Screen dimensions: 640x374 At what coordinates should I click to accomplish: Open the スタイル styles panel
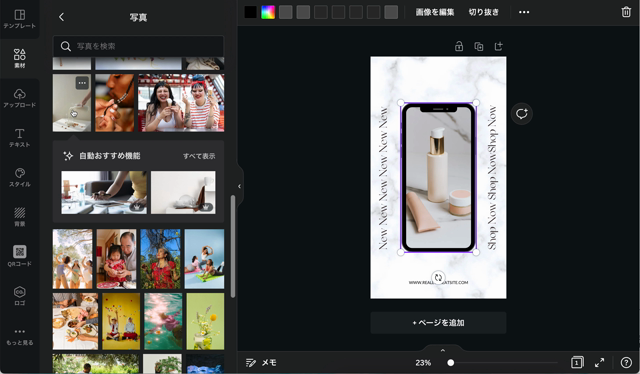click(20, 177)
